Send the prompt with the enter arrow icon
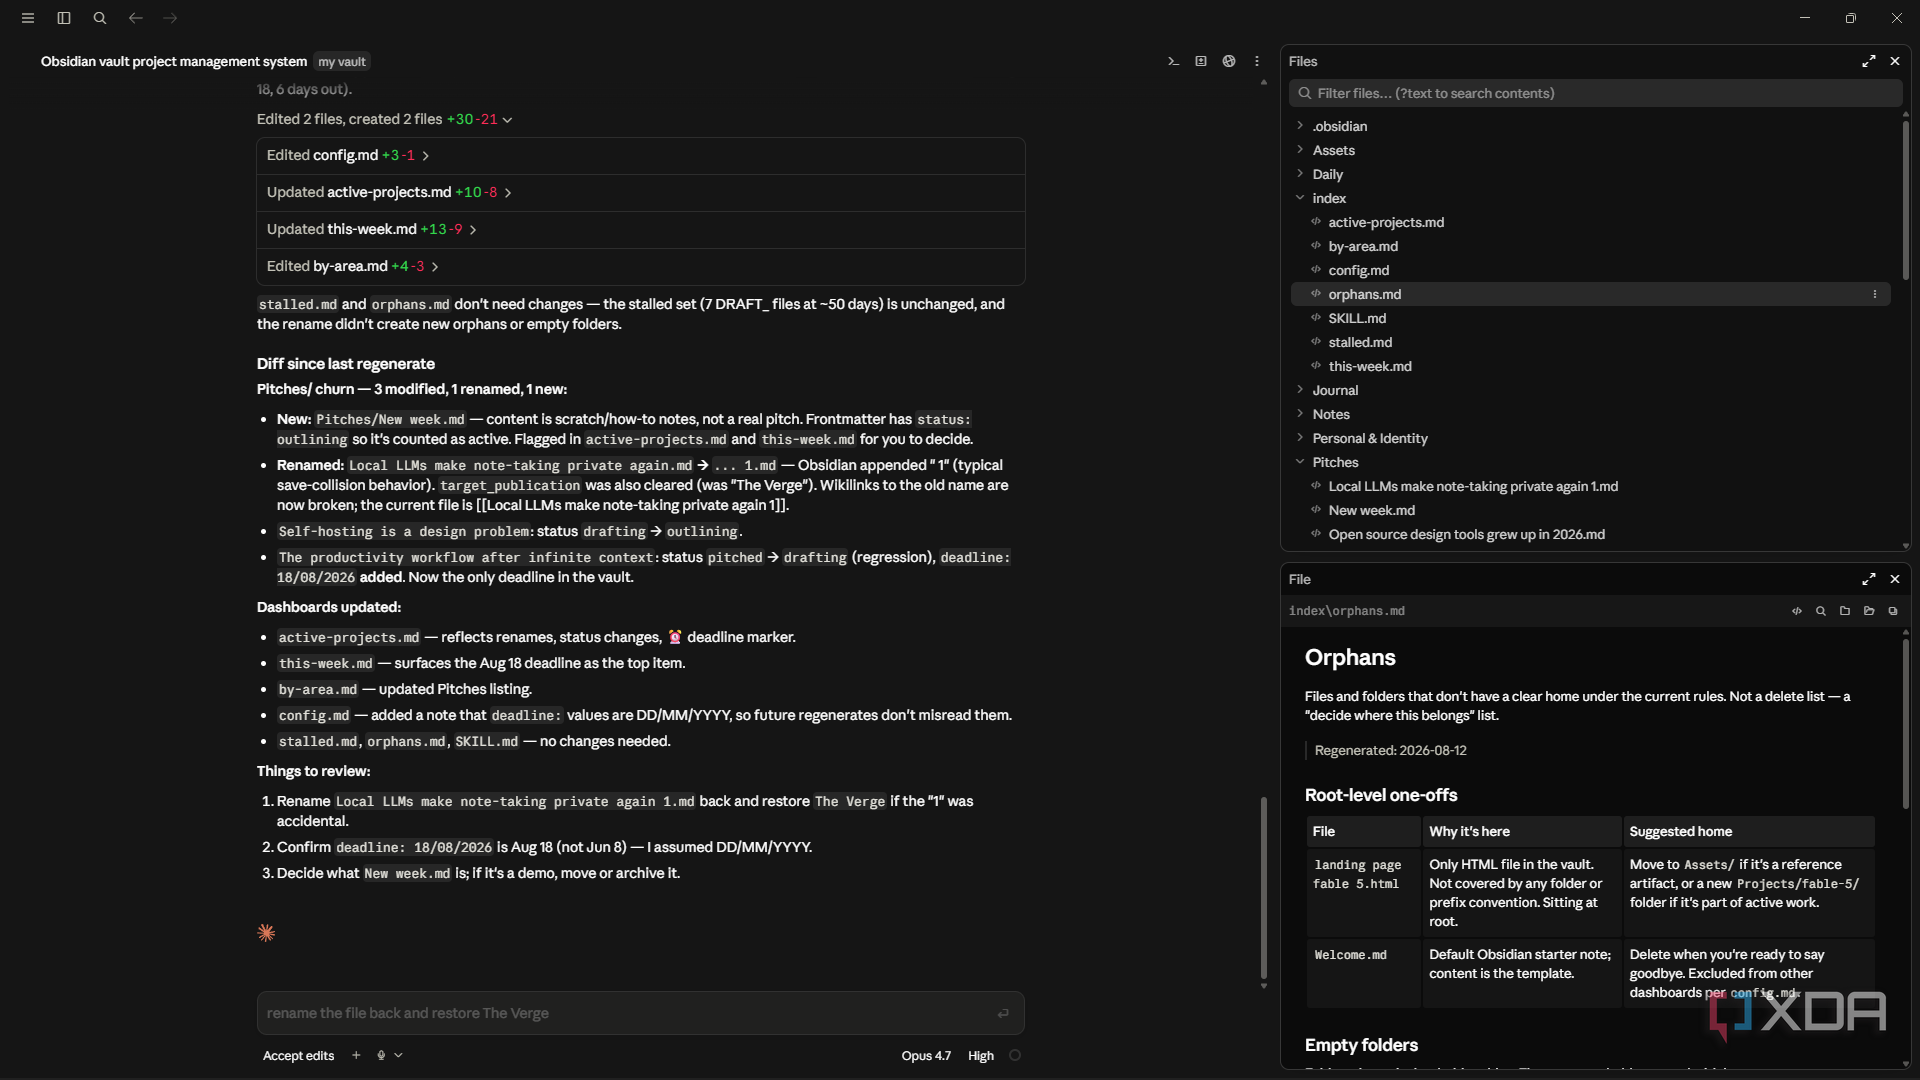This screenshot has height=1080, width=1920. 1003,1013
